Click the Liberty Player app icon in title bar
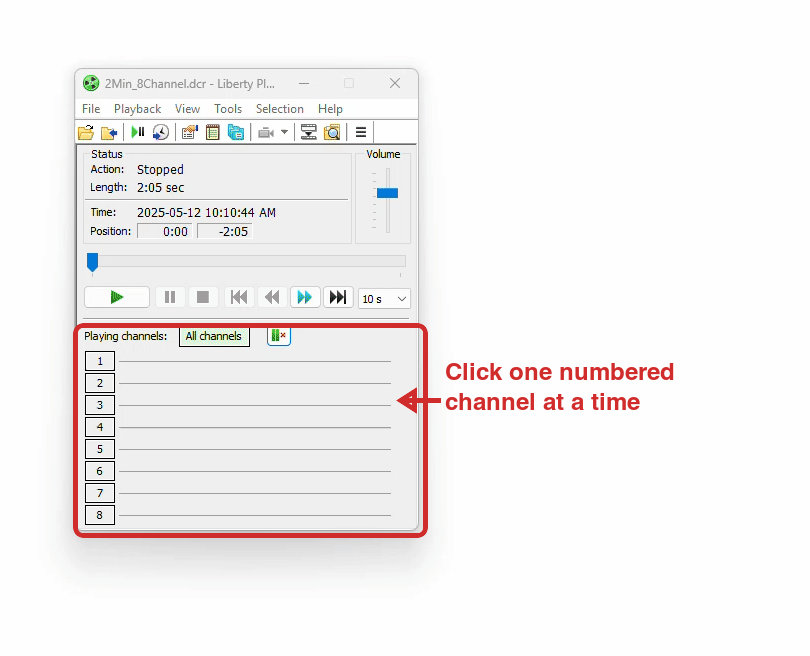Viewport: 810px width, 656px height. point(91,83)
